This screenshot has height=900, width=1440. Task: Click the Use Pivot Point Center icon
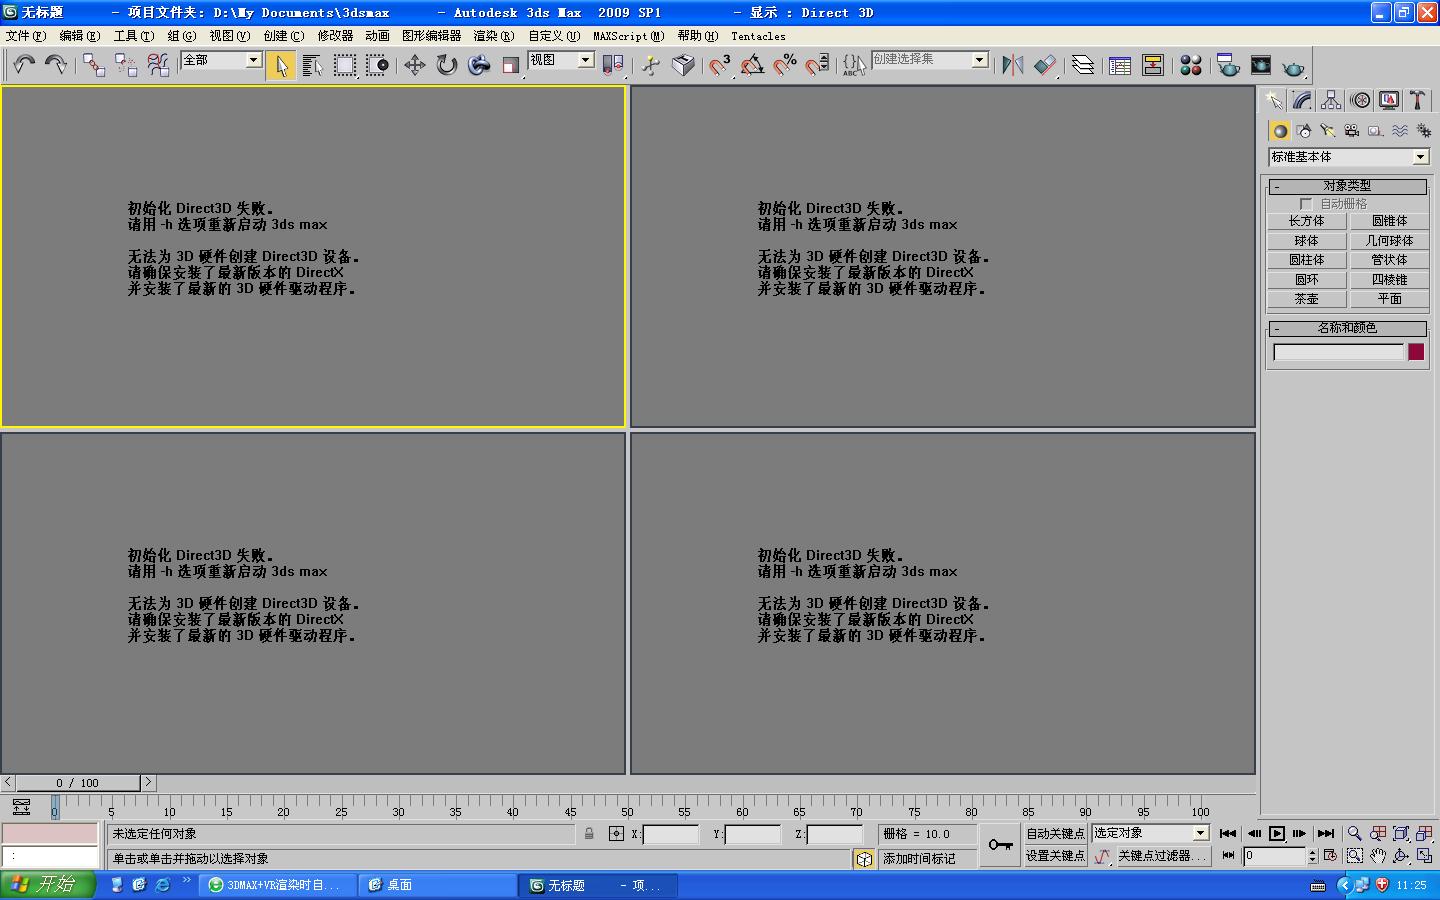pyautogui.click(x=612, y=65)
